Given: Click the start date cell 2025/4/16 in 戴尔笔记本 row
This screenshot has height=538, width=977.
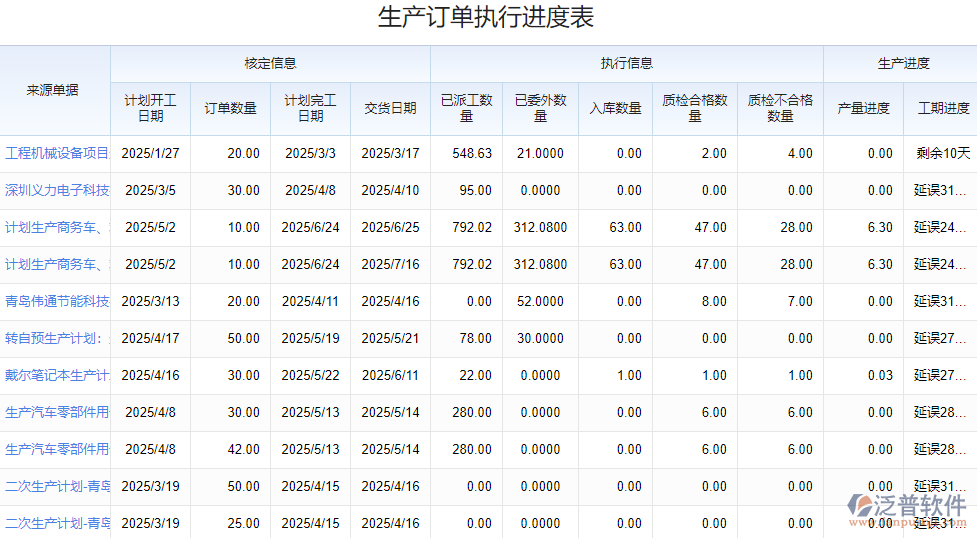Looking at the screenshot, I should pos(150,375).
